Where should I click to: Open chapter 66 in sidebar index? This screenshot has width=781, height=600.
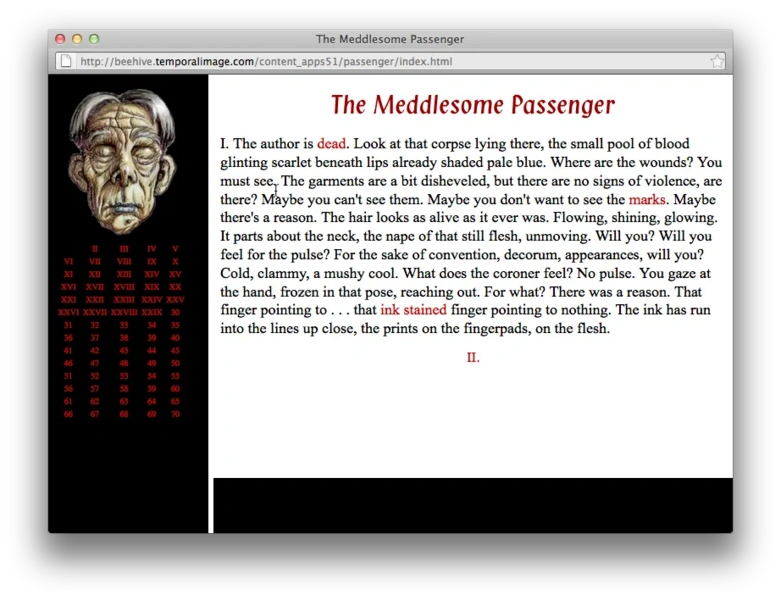click(68, 414)
